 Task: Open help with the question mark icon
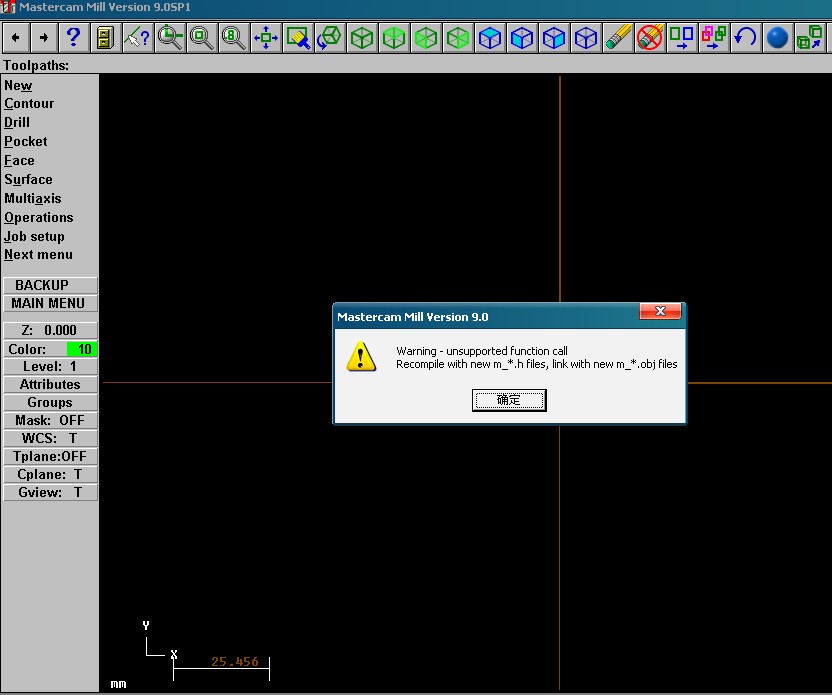pyautogui.click(x=74, y=38)
